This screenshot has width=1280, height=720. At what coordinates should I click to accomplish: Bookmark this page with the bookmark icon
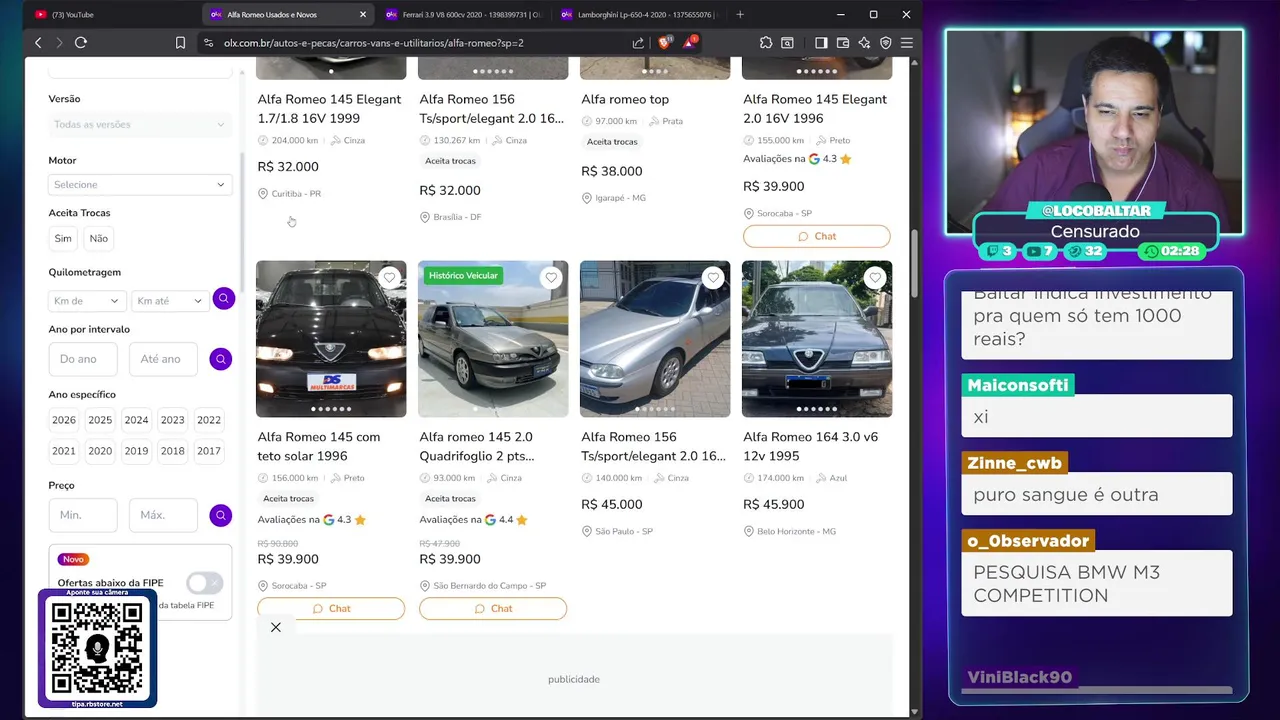tap(180, 43)
